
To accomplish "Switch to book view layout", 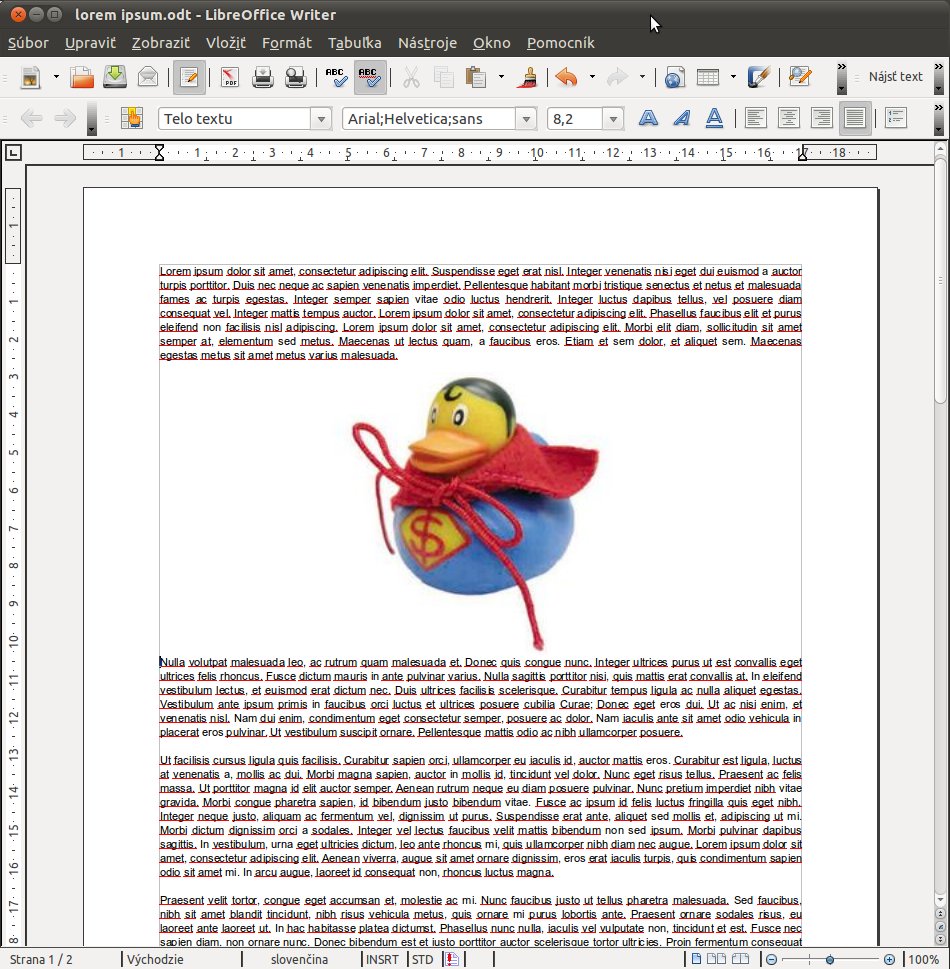I will pyautogui.click(x=740, y=959).
